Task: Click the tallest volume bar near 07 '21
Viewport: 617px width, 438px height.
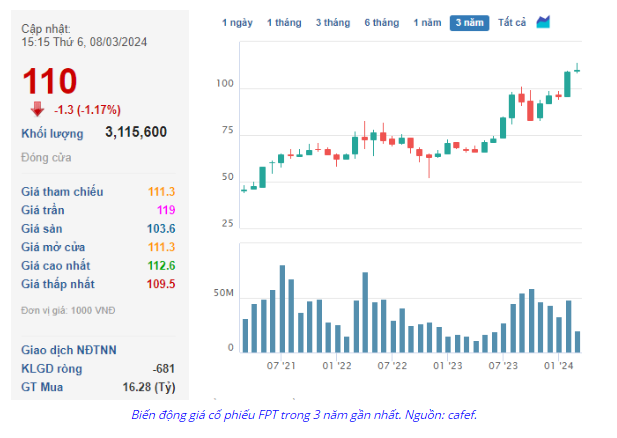Action: point(282,308)
